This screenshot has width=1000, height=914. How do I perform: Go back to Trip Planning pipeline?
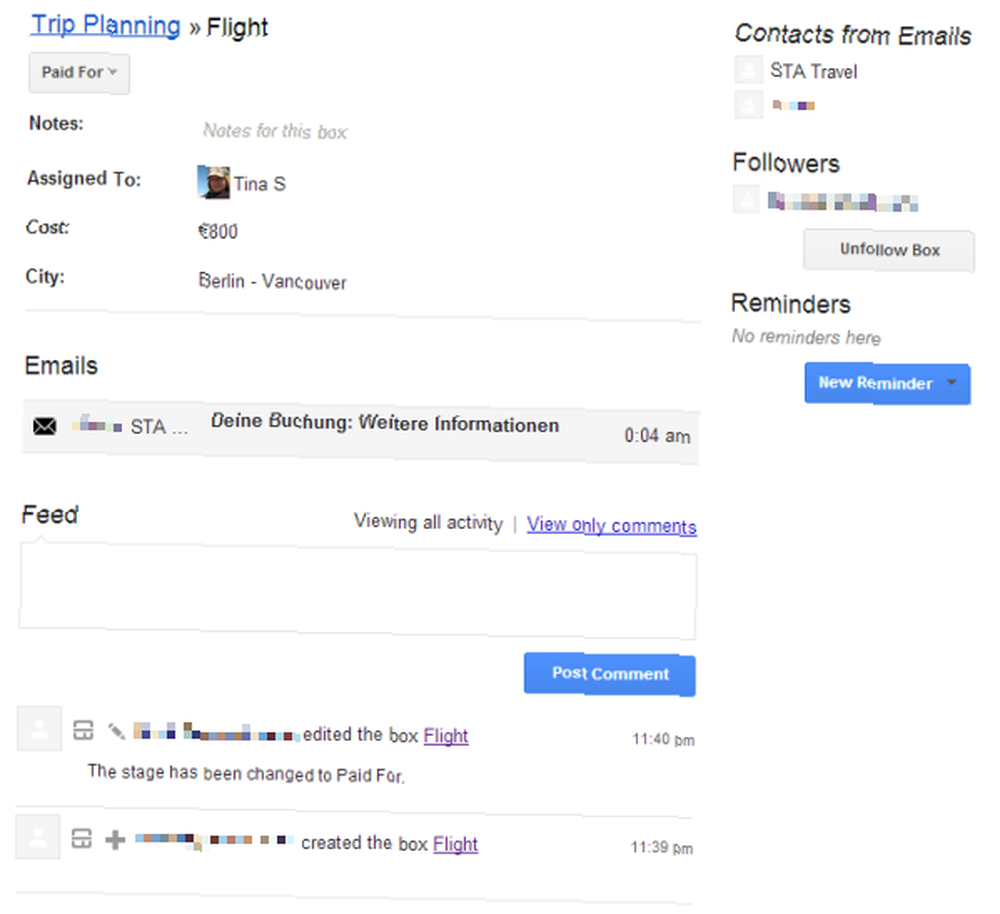point(106,26)
